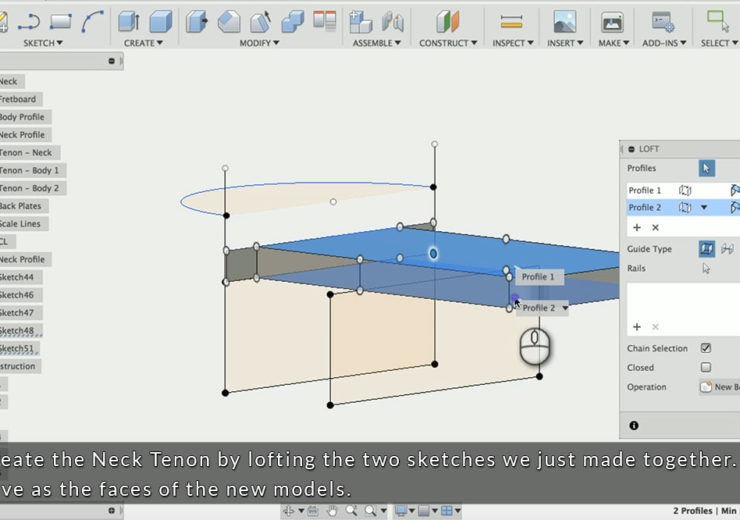Add a profile with the plus button

point(636,228)
